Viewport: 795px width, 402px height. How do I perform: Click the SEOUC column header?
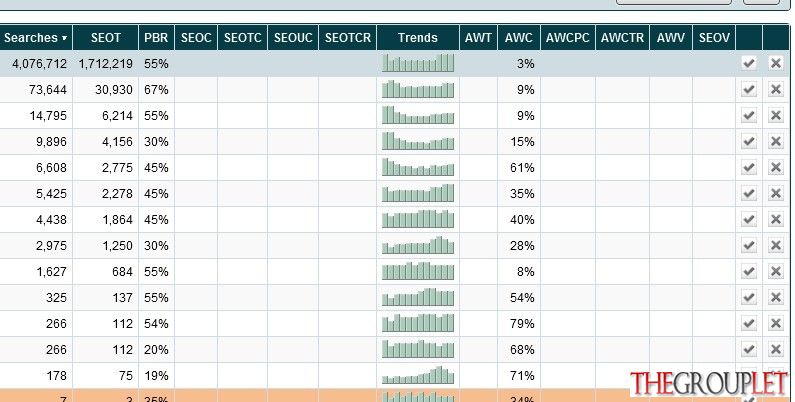point(293,38)
